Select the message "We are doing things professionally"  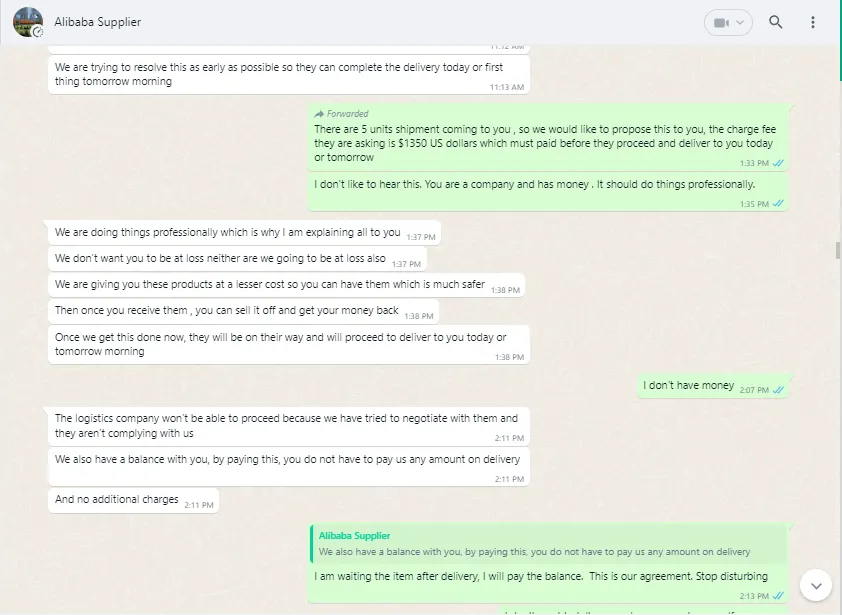click(x=244, y=233)
